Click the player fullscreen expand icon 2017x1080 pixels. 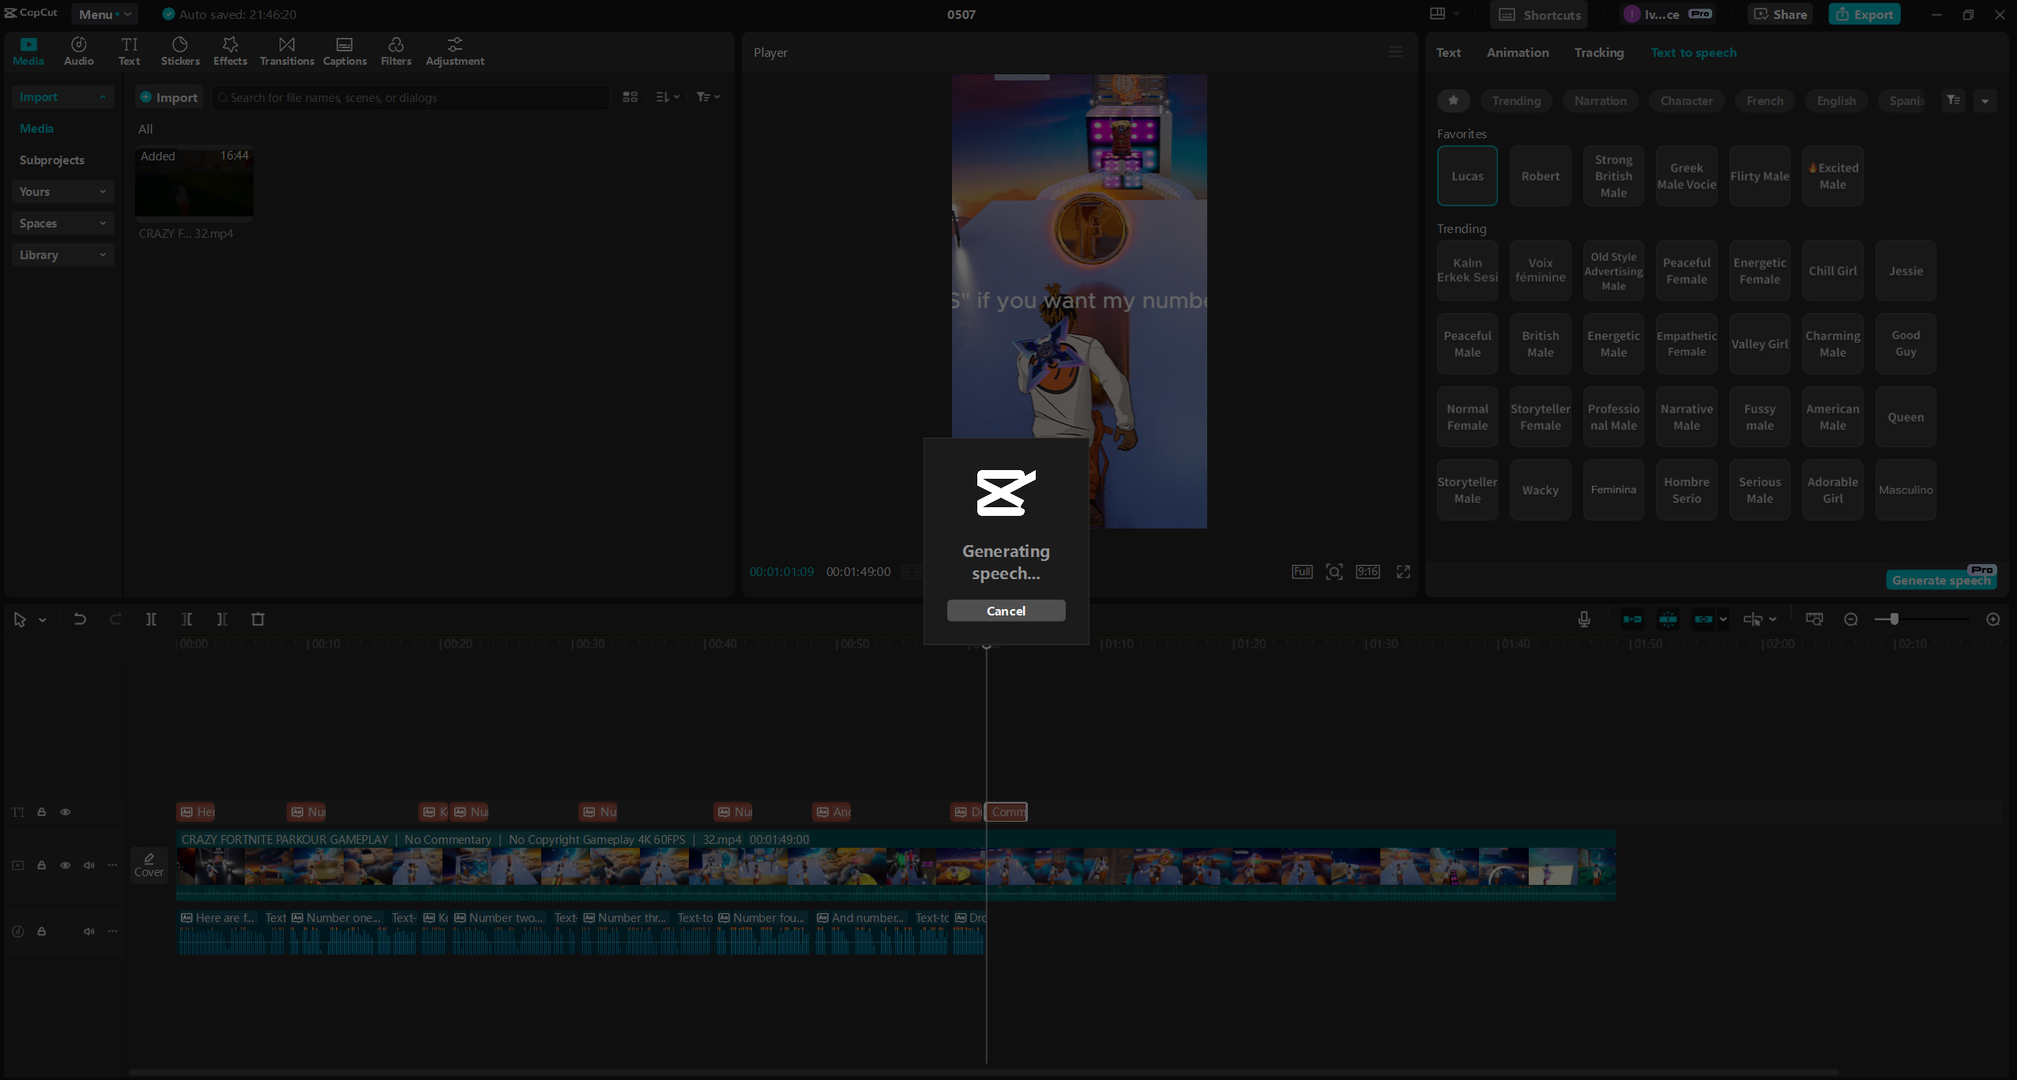coord(1404,571)
